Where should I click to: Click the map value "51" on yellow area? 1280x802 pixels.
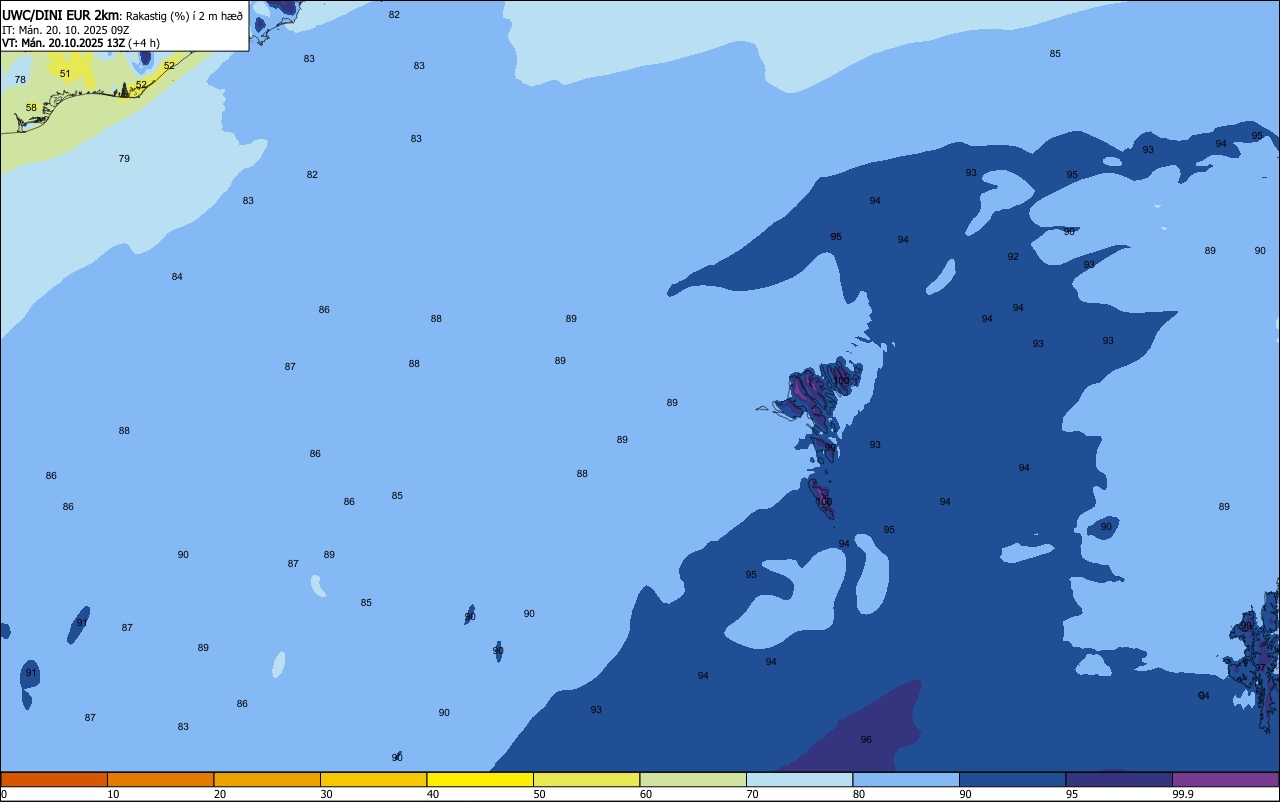(65, 74)
